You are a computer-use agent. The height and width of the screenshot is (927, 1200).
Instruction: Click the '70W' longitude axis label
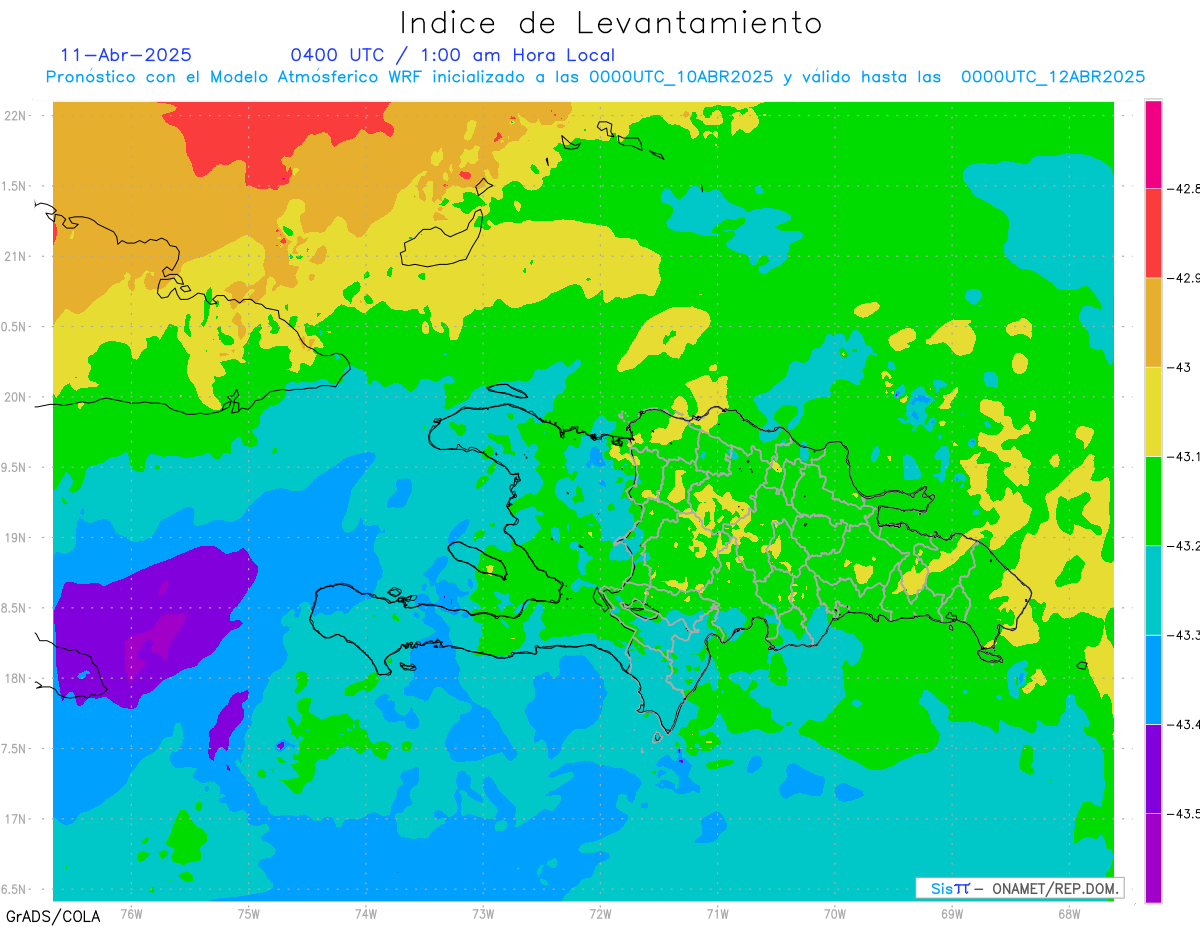coord(835,913)
